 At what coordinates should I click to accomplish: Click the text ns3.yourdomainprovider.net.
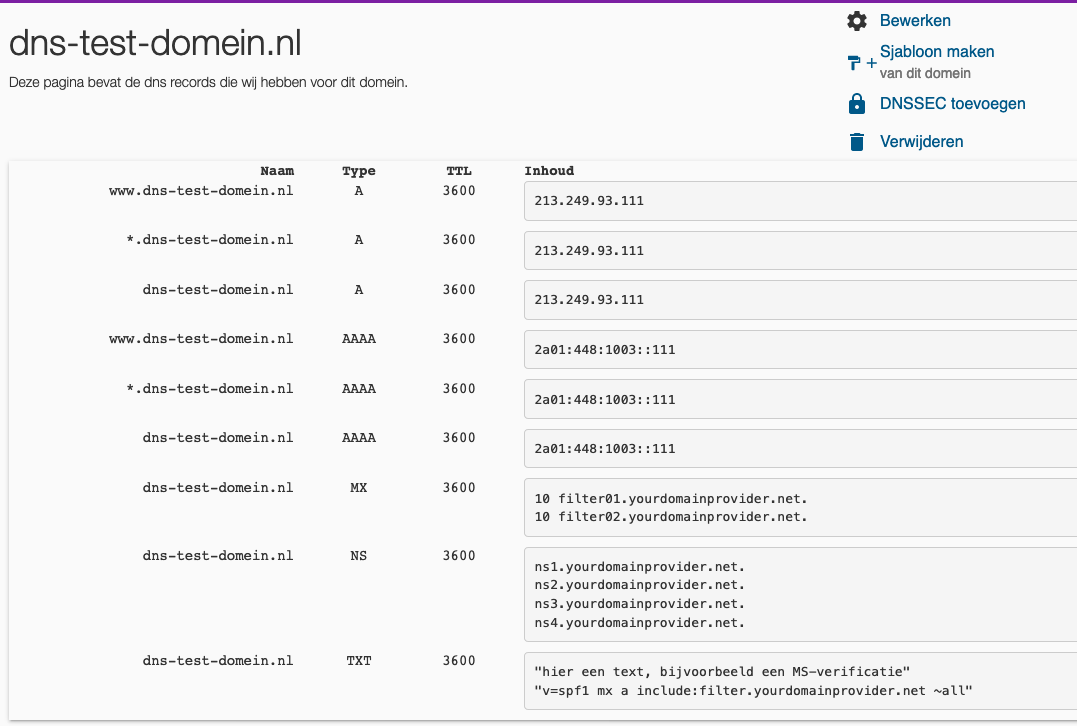639,604
